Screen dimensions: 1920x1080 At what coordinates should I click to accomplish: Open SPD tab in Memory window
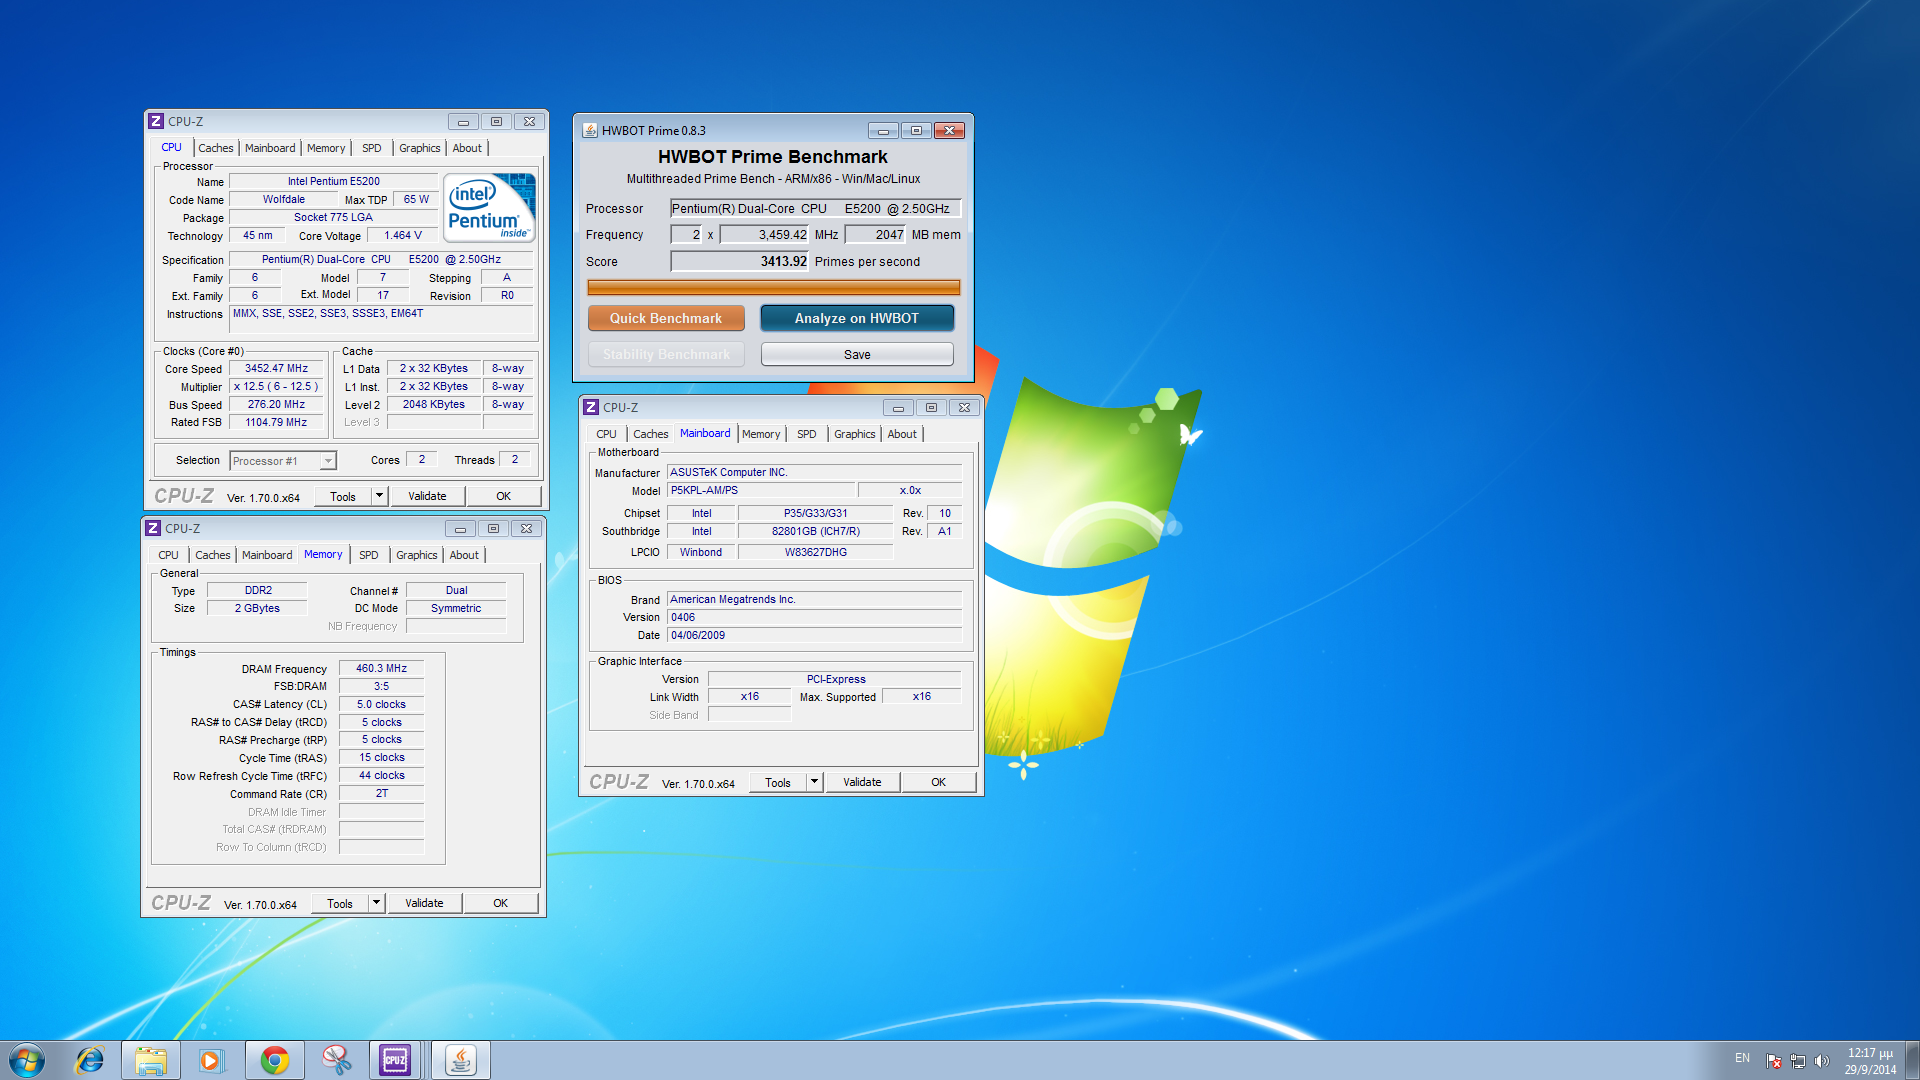(x=369, y=555)
